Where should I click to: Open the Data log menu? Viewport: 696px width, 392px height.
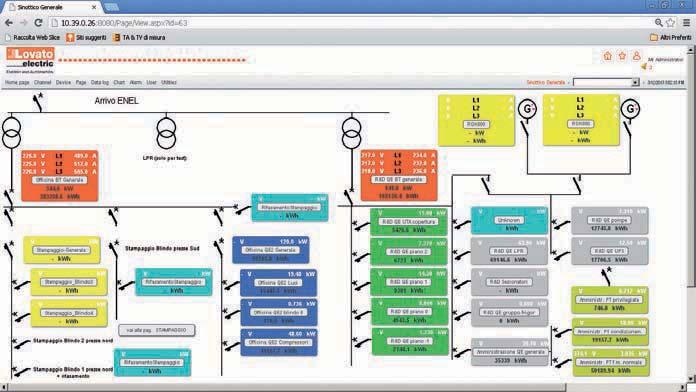point(99,83)
